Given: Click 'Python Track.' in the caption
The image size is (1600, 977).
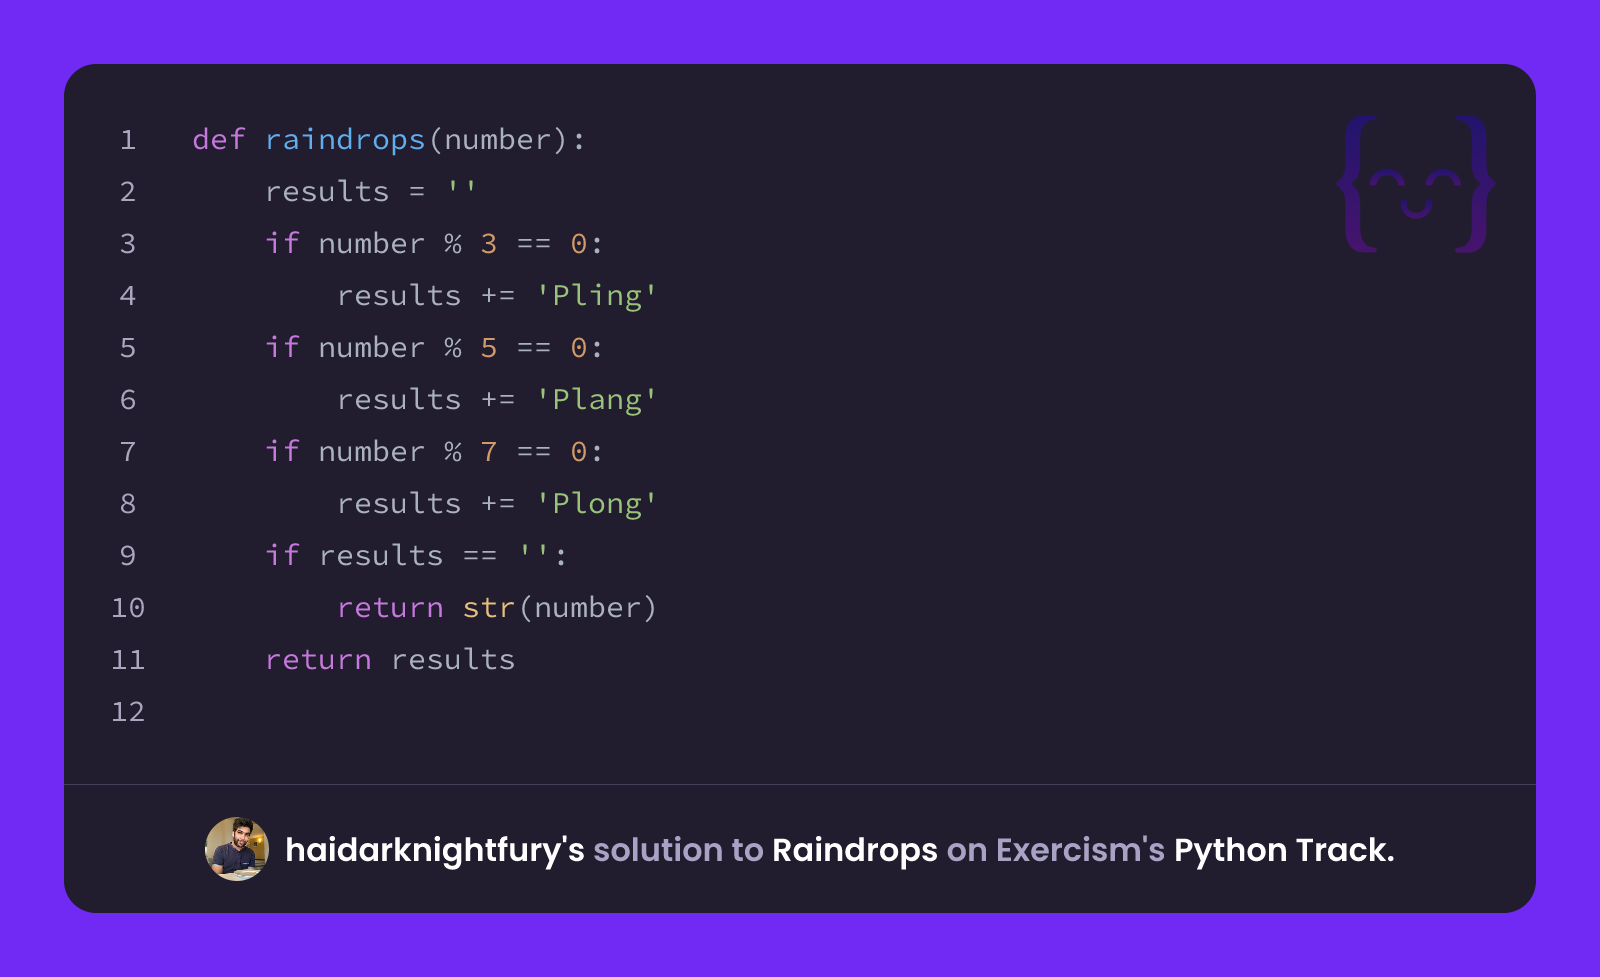Looking at the screenshot, I should click(1284, 850).
